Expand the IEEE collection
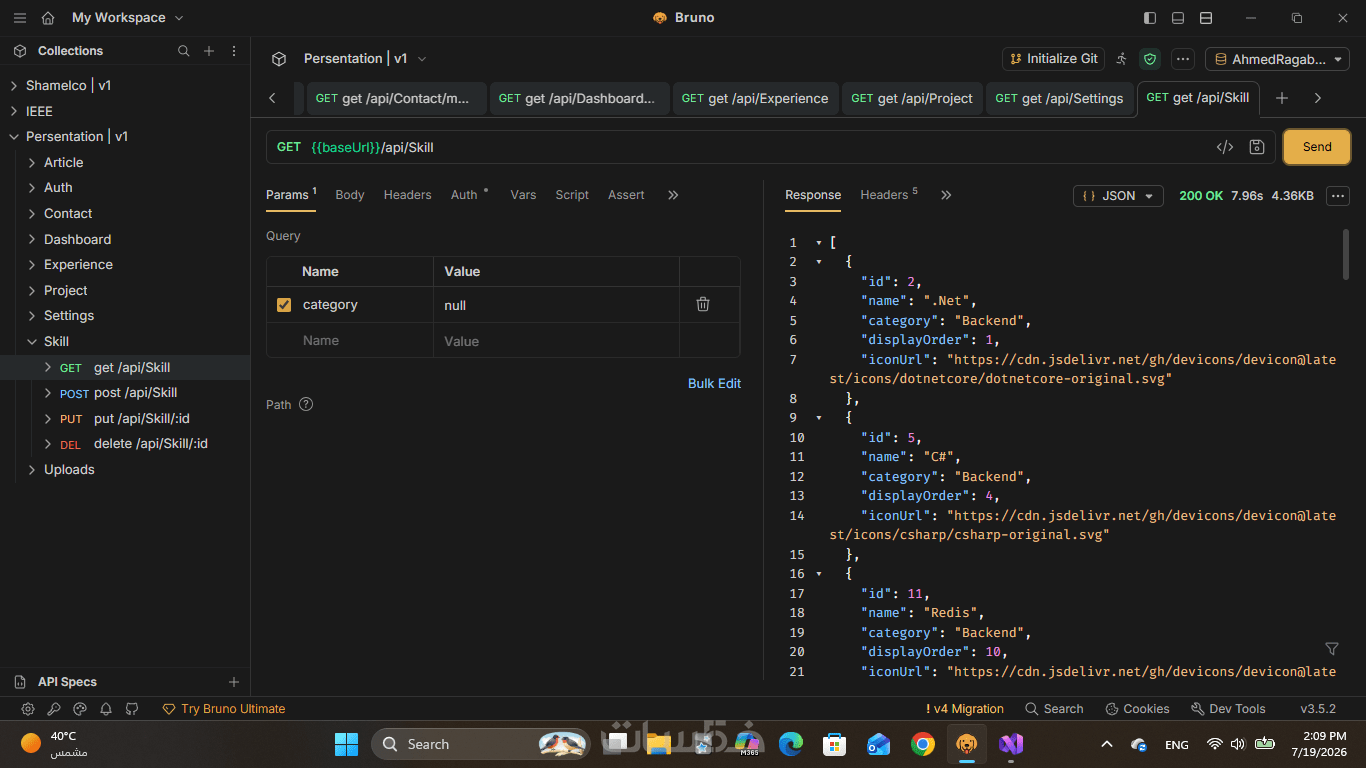 tap(14, 111)
